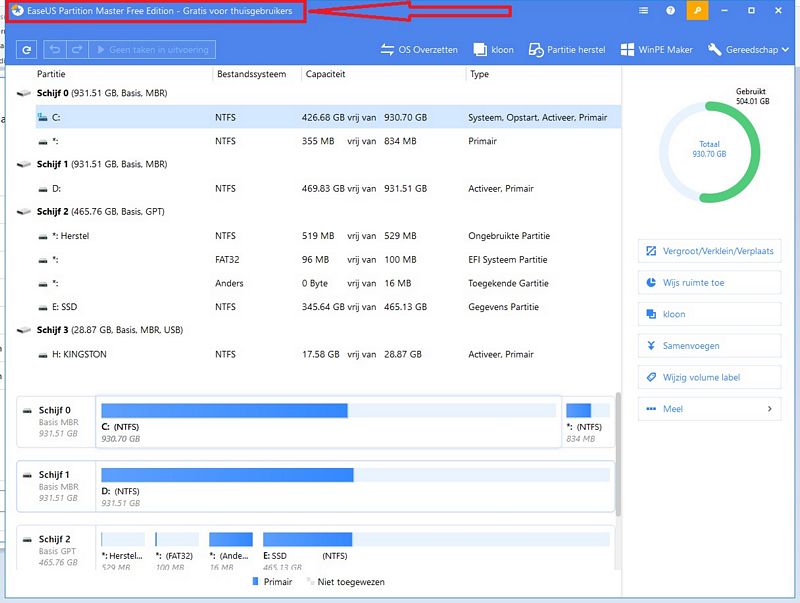Select the FAT32 EFI partition row
The width and height of the screenshot is (800, 603).
(x=329, y=259)
